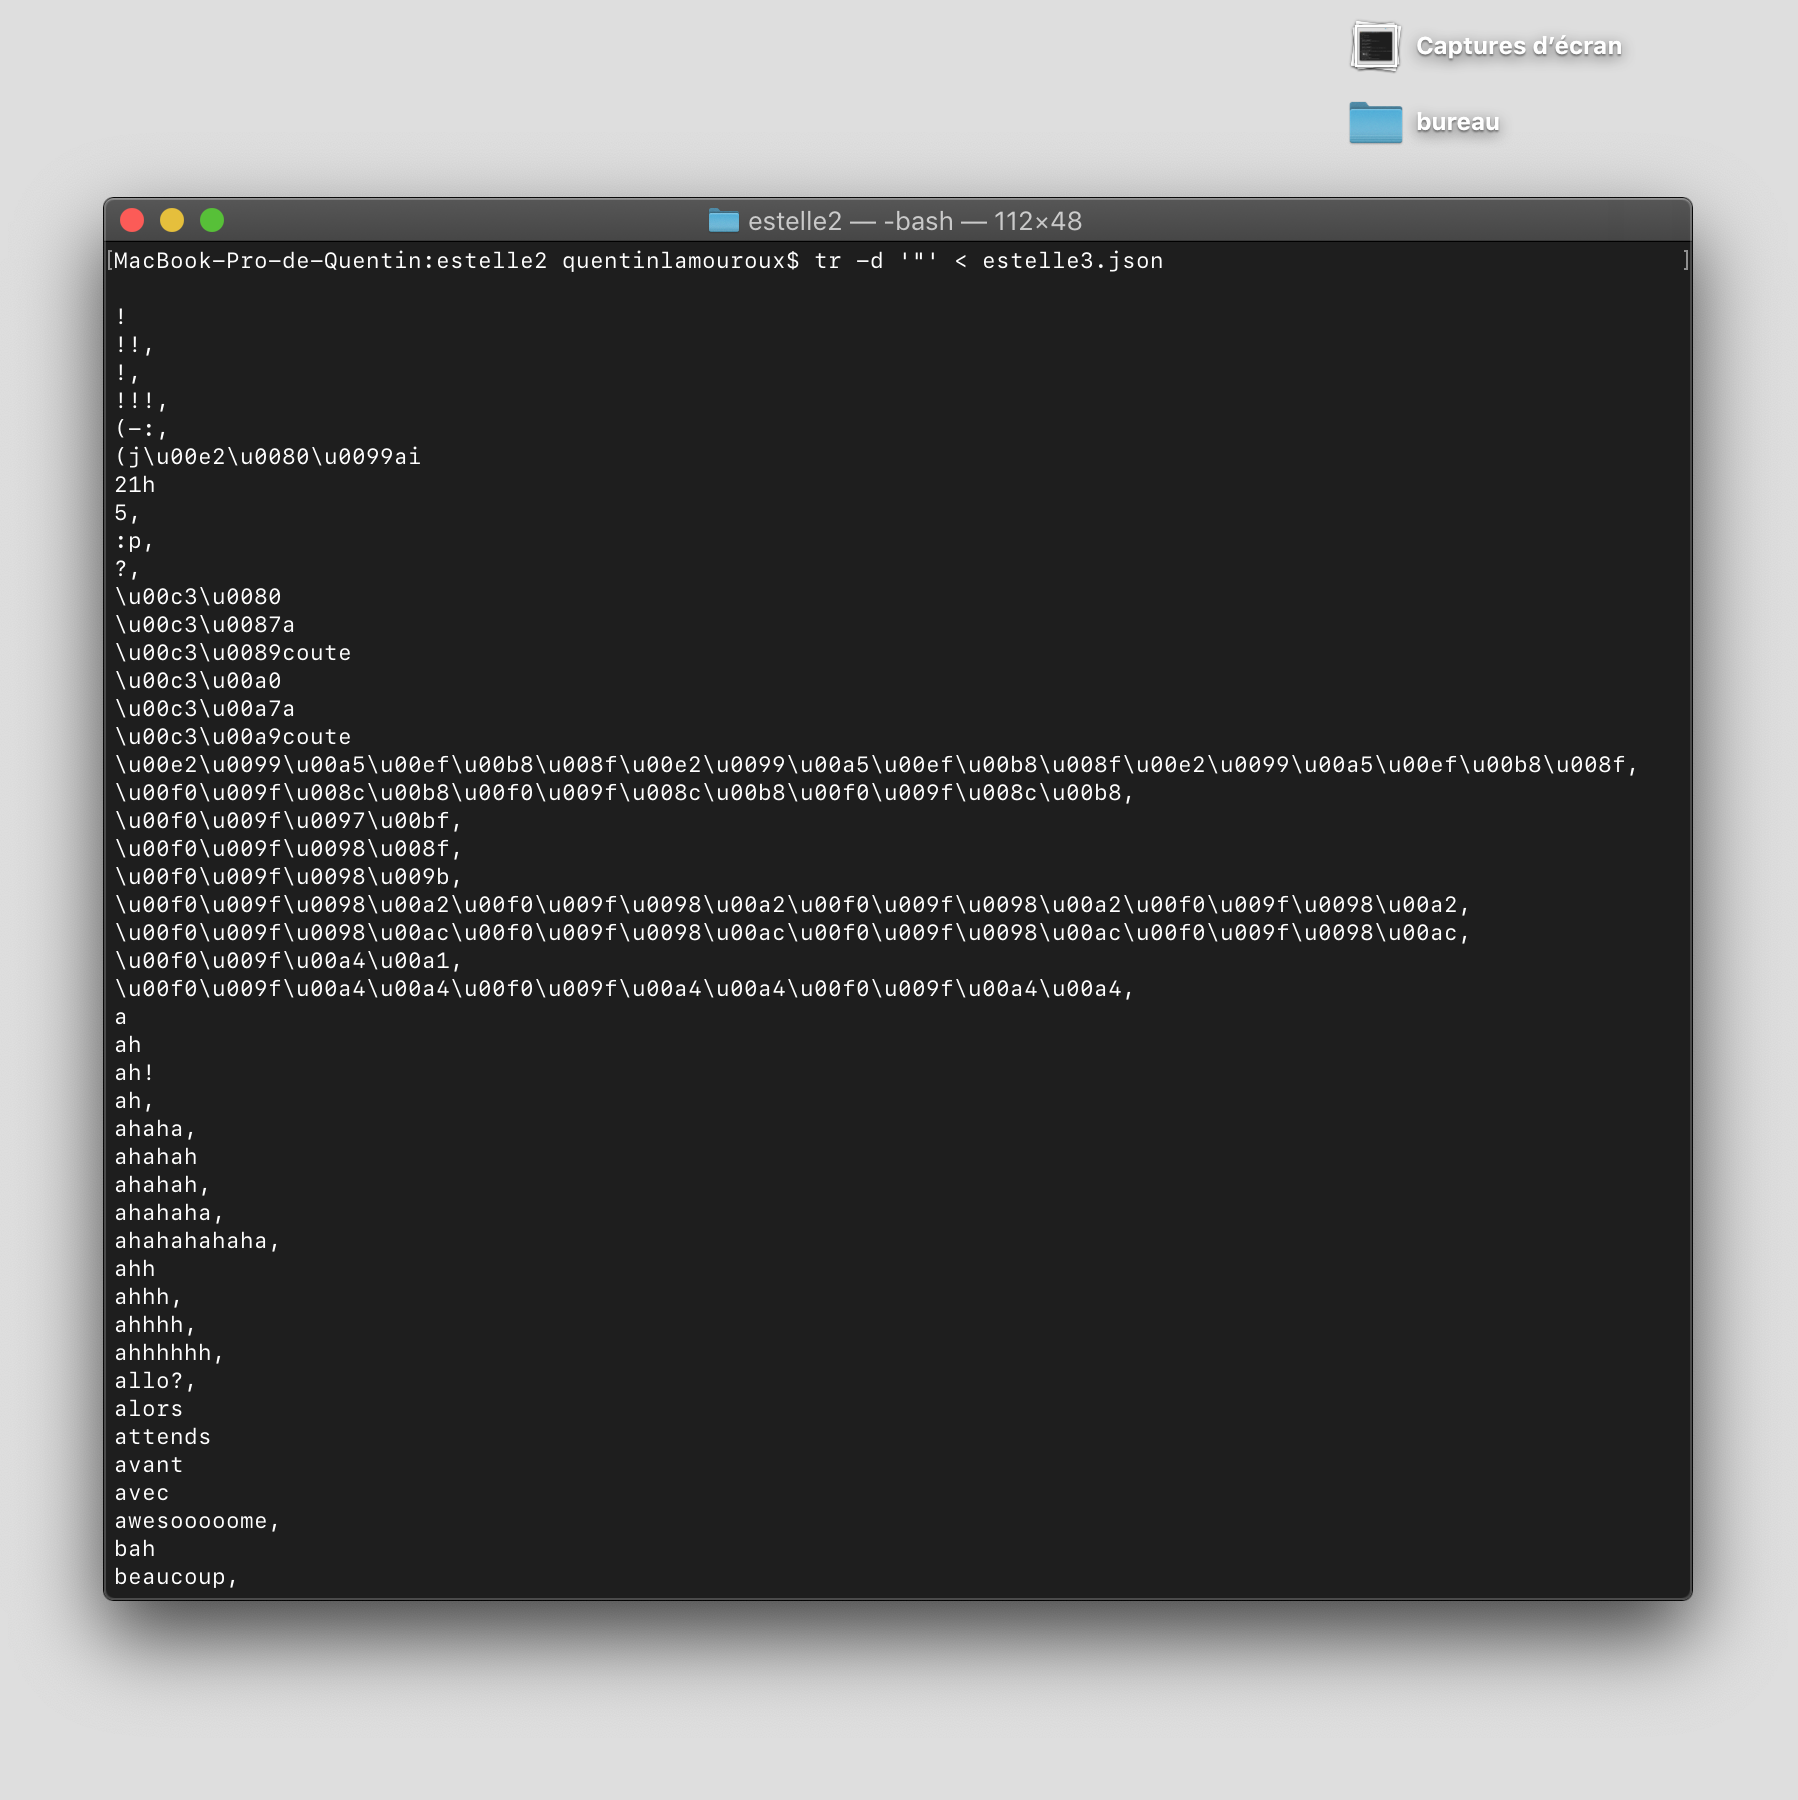Click the output line ':p,'
Image resolution: width=1798 pixels, height=1800 pixels.
(x=134, y=541)
